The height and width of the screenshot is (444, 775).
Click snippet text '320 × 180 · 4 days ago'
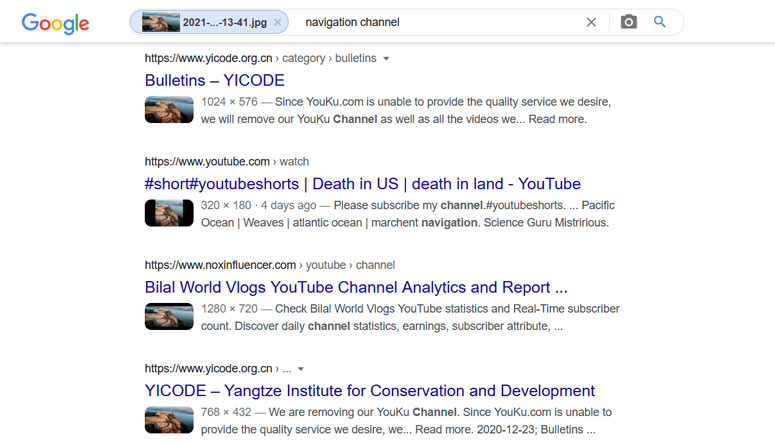point(258,205)
